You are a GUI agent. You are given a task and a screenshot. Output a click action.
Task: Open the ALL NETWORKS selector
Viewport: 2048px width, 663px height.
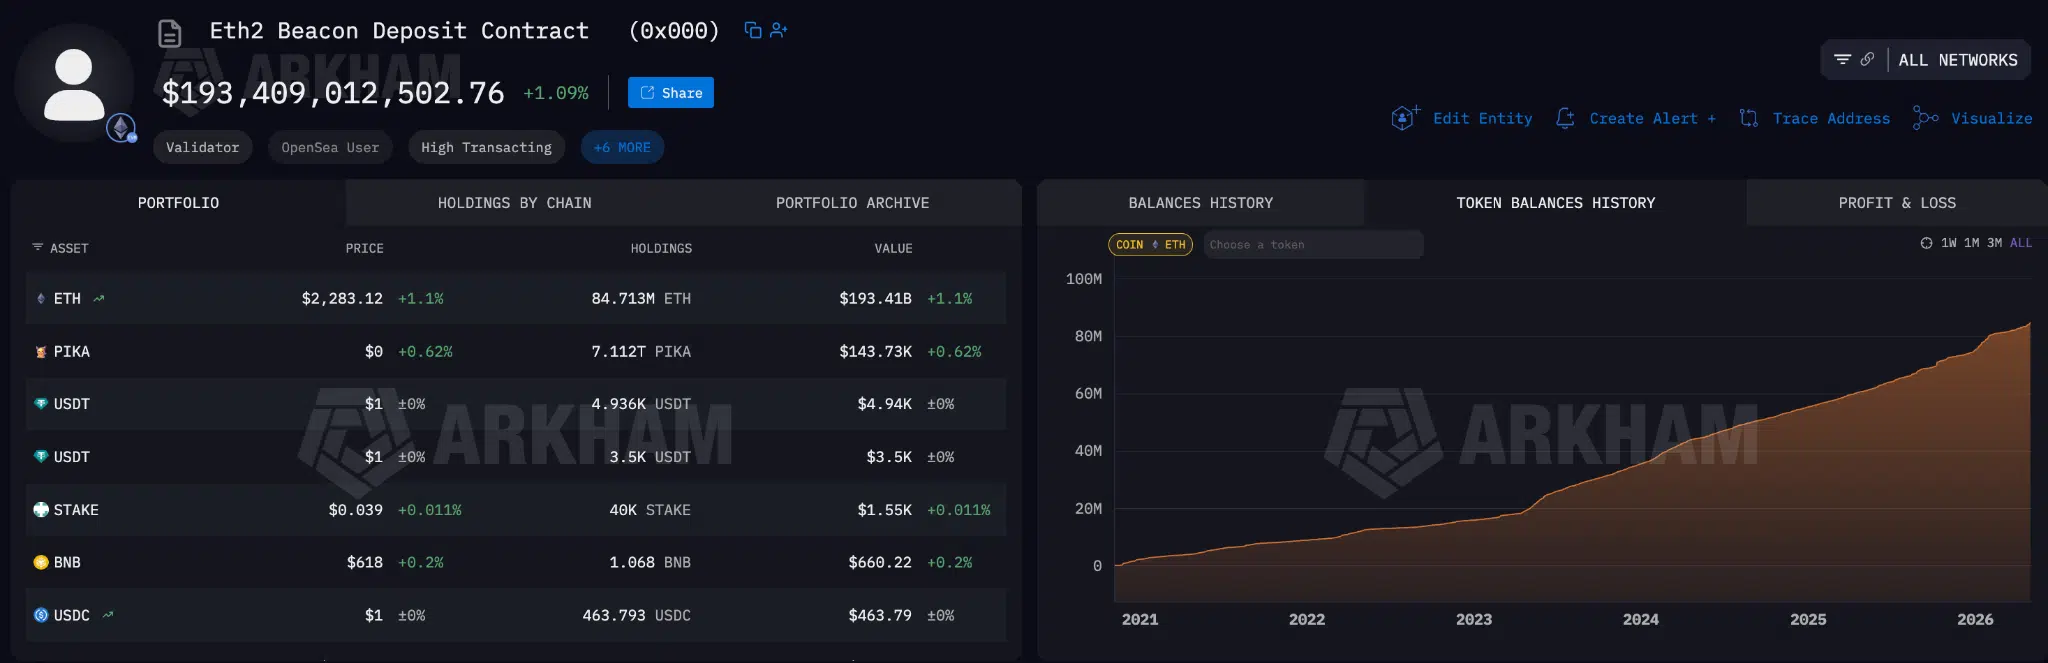1958,60
